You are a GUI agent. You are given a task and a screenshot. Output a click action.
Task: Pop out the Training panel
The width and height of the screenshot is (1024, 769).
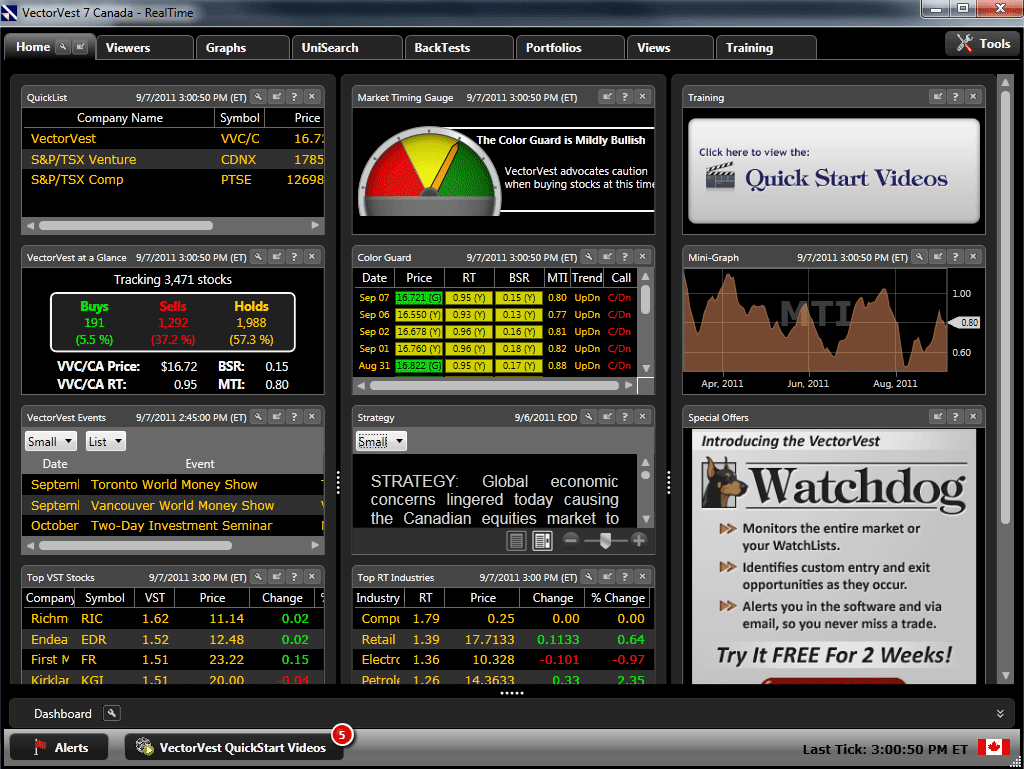click(938, 97)
